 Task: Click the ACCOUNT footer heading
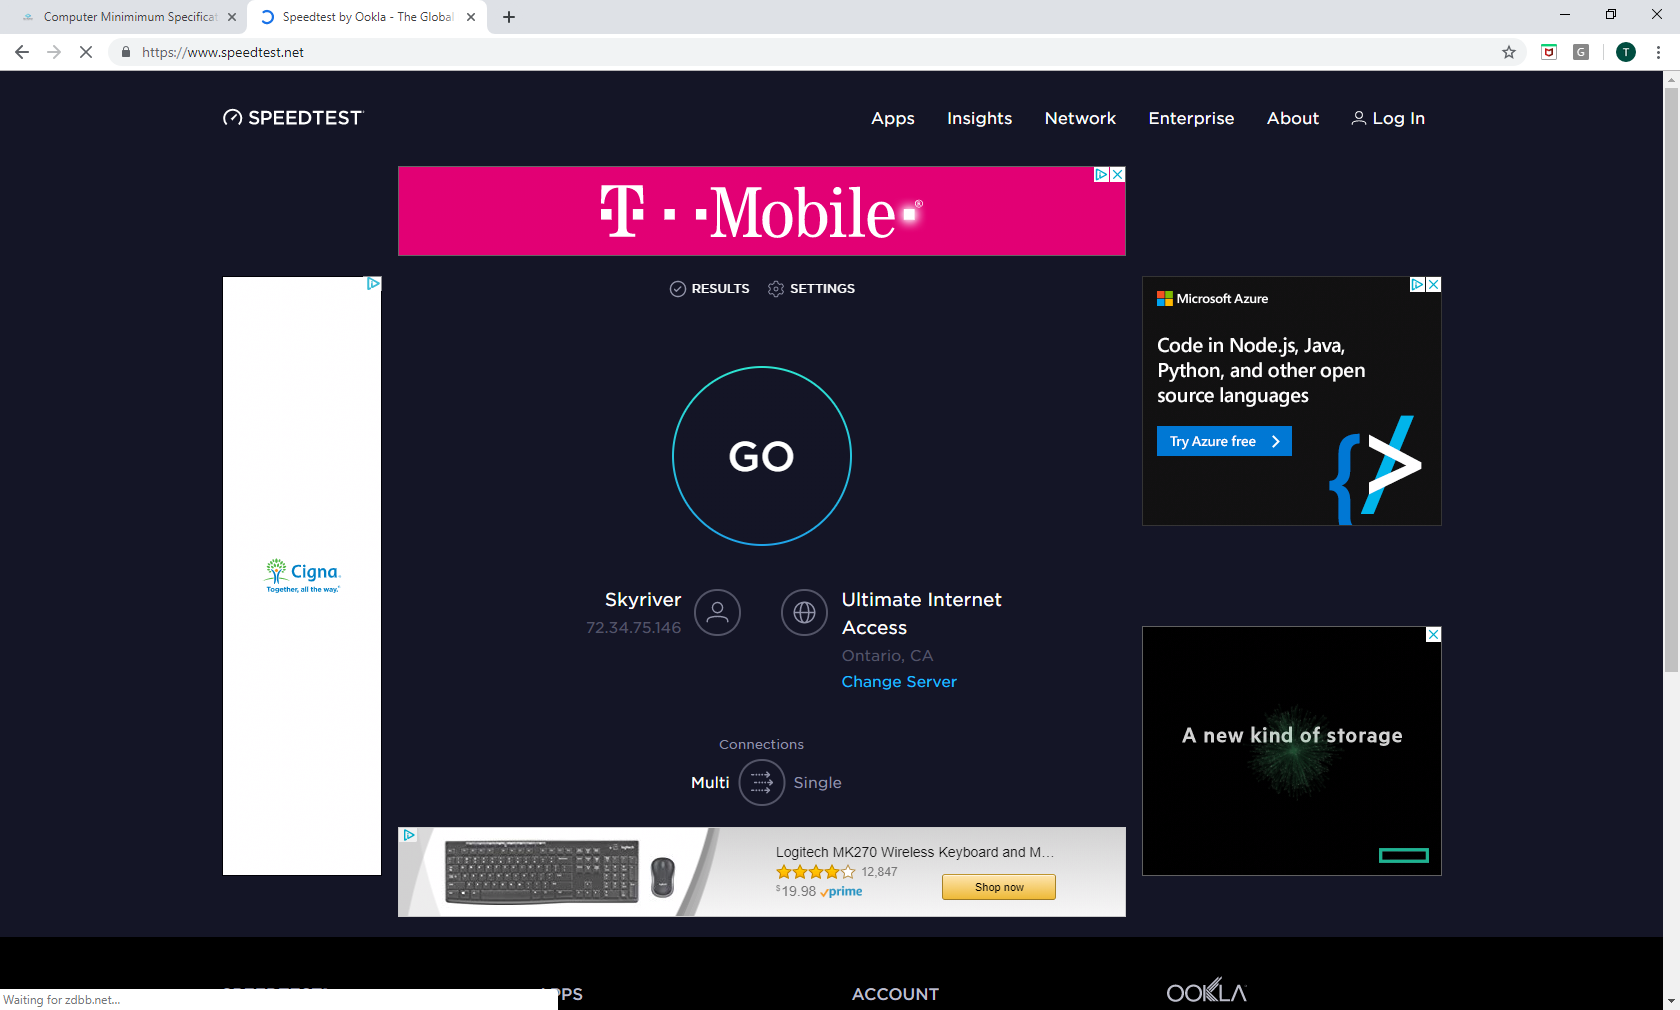pyautogui.click(x=895, y=994)
